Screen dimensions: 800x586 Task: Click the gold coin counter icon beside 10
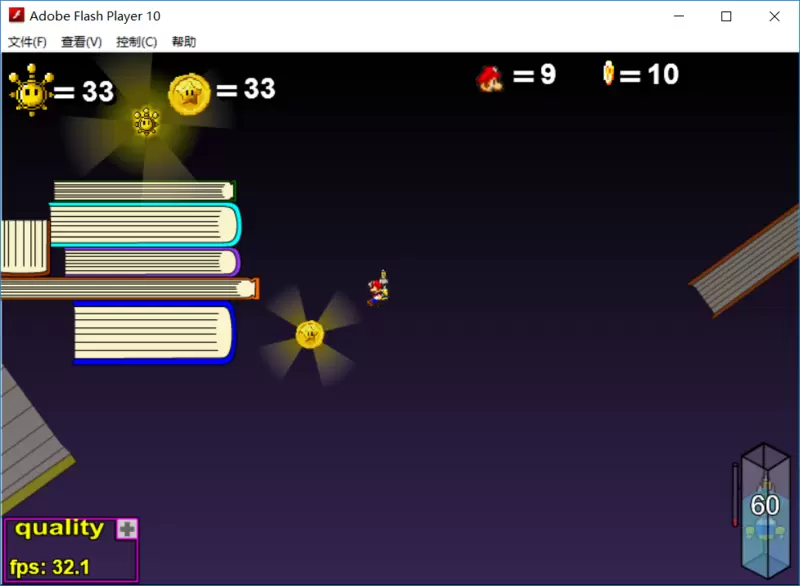(x=608, y=73)
